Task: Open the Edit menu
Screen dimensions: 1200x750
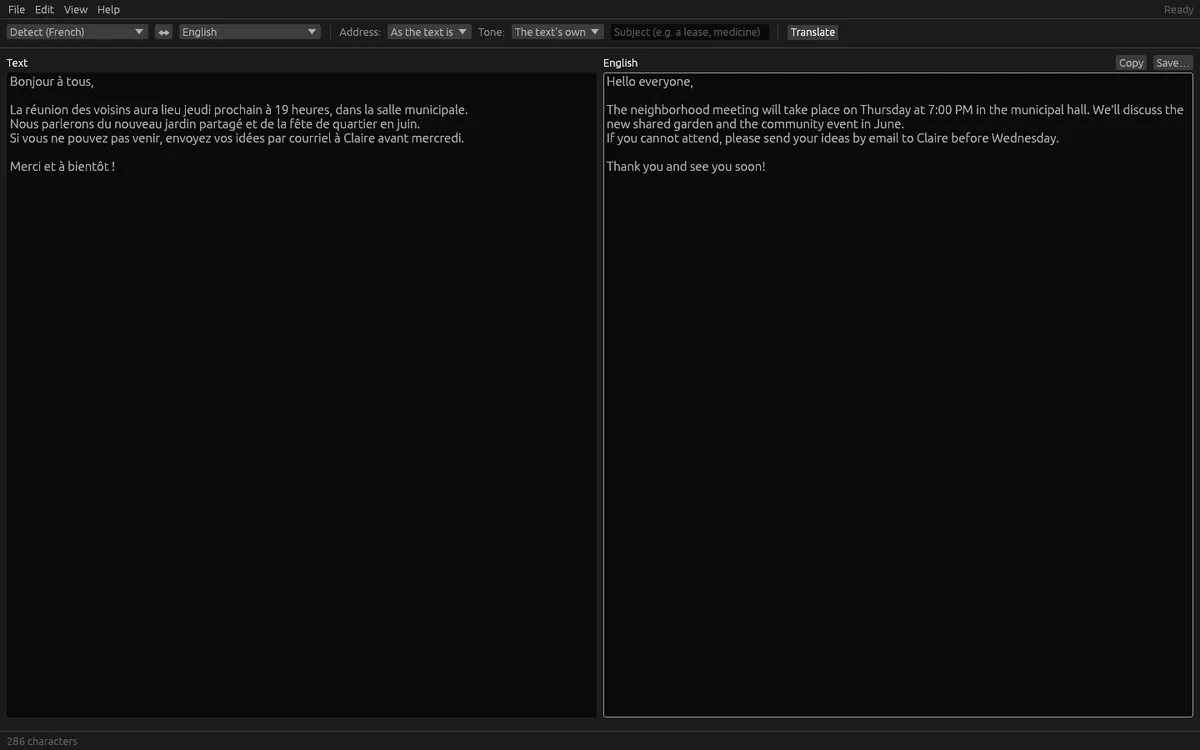Action: (x=45, y=10)
